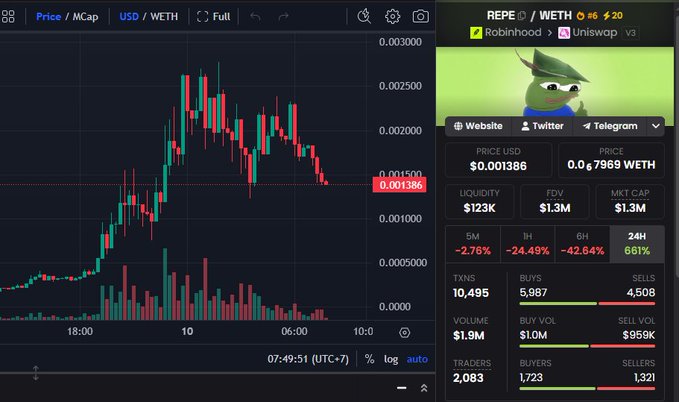This screenshot has width=679, height=402.
Task: Switch chart to Price mode
Action: (x=48, y=16)
